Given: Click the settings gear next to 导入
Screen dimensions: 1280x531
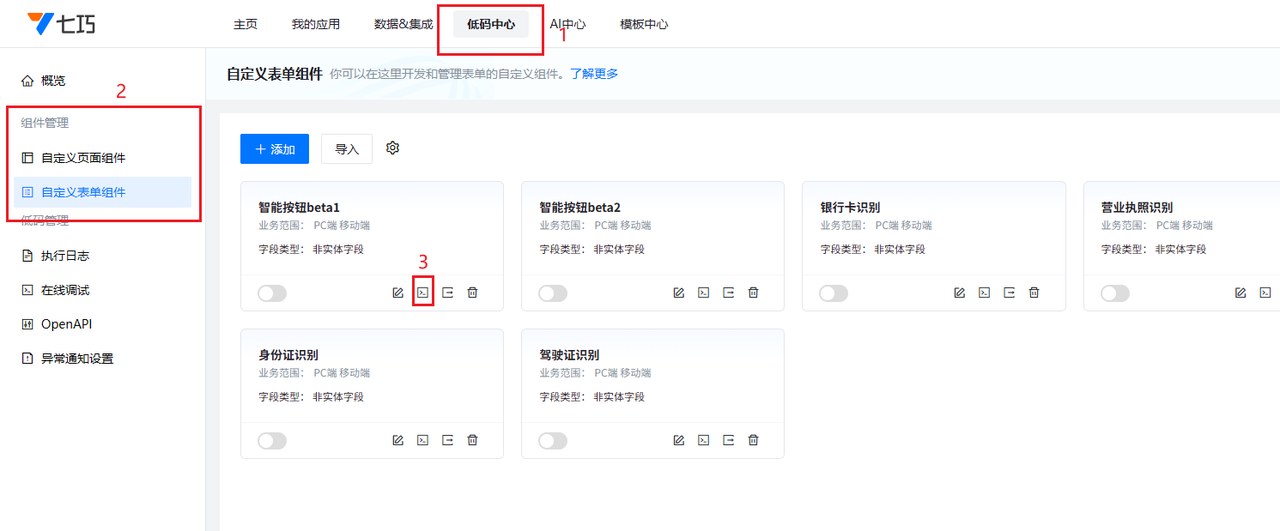Looking at the screenshot, I should point(393,148).
